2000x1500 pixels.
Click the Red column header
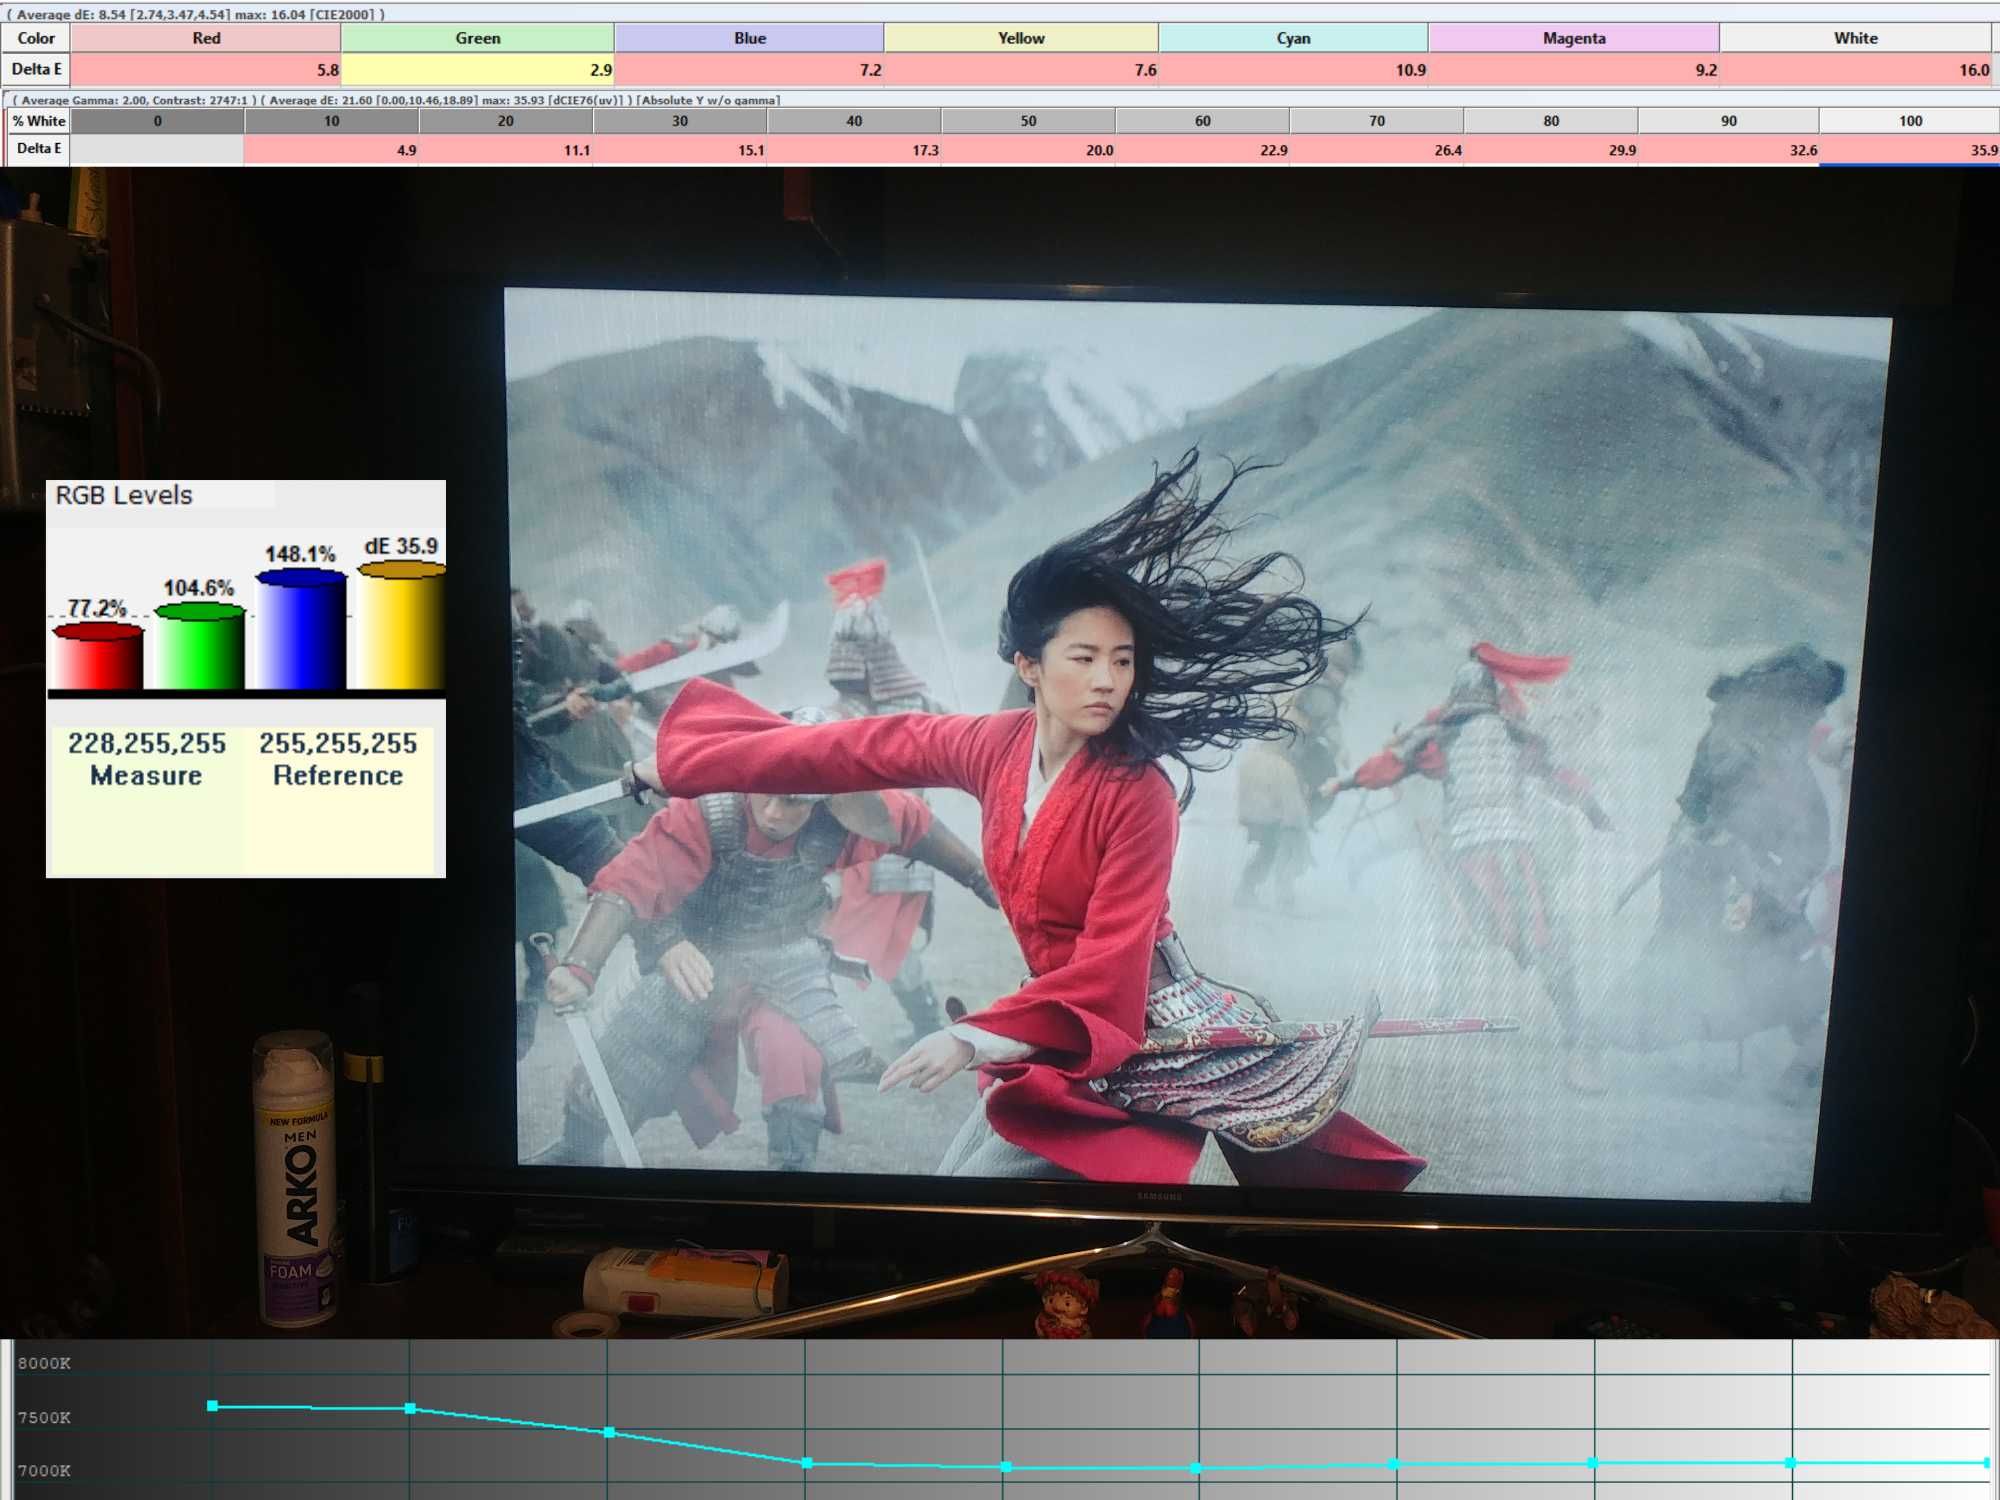tap(206, 38)
